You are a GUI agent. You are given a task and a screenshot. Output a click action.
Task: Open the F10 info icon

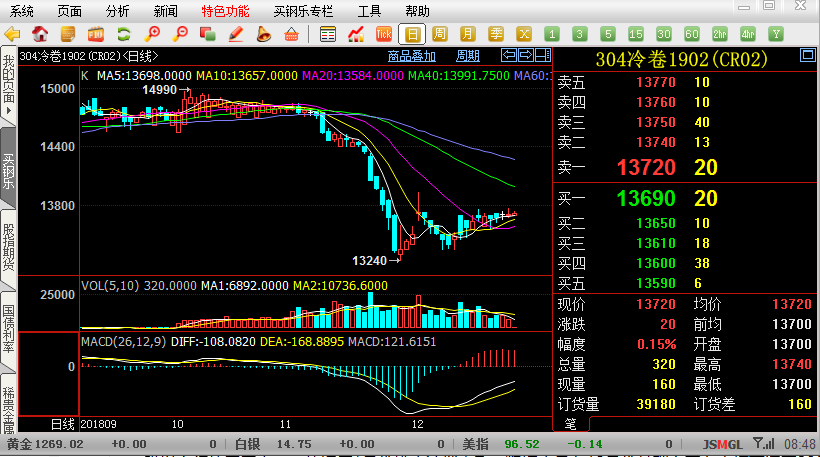tap(96, 35)
